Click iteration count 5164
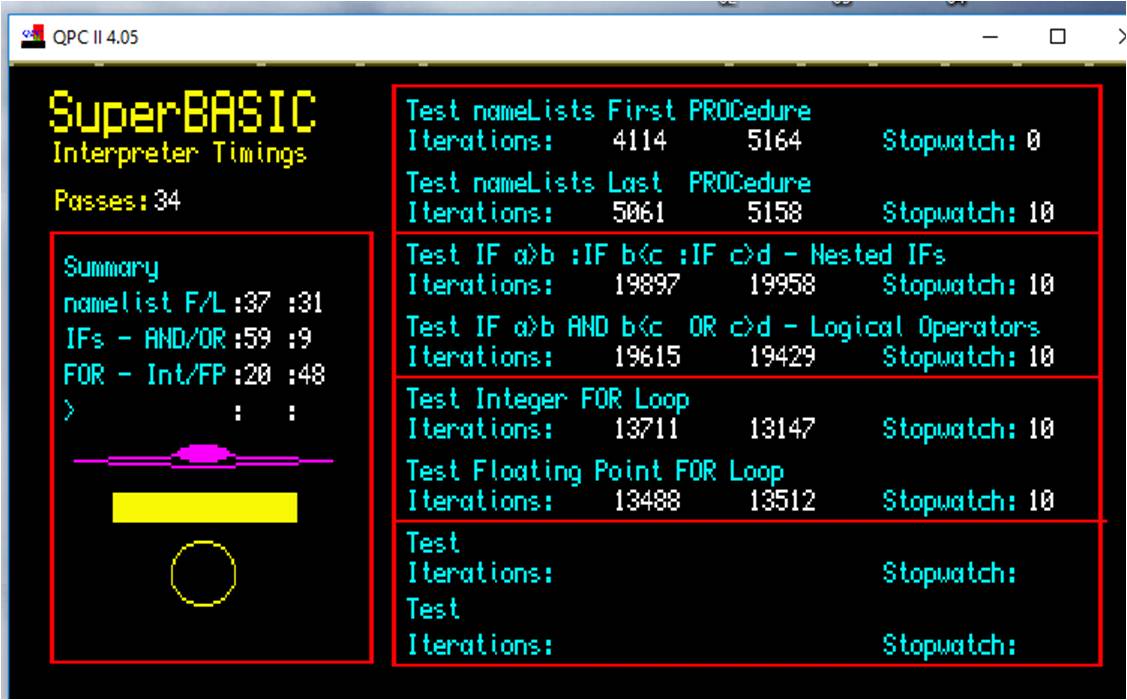 (x=774, y=140)
